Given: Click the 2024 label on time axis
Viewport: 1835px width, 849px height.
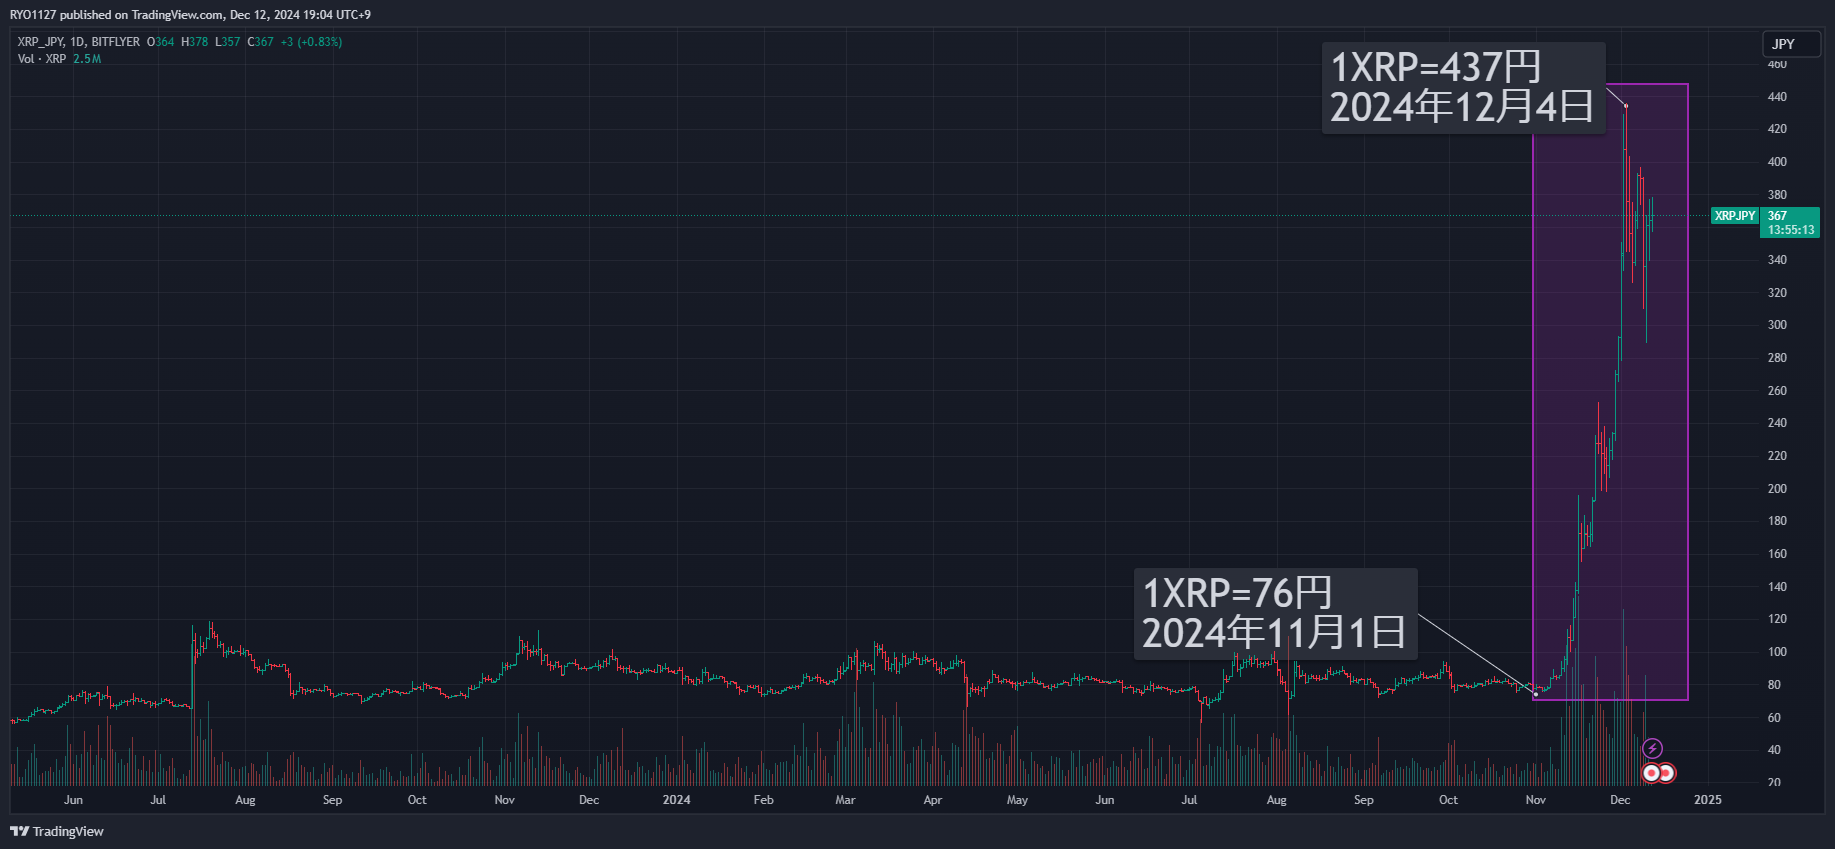Looking at the screenshot, I should point(676,800).
